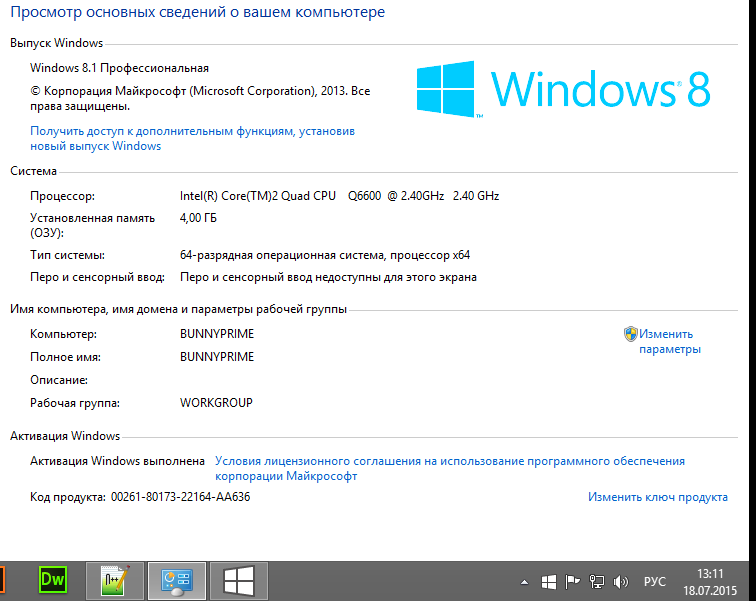Screen dimensions: 756x601
Task: Click the shield icon beside "Изменить параметры"
Action: 631,334
